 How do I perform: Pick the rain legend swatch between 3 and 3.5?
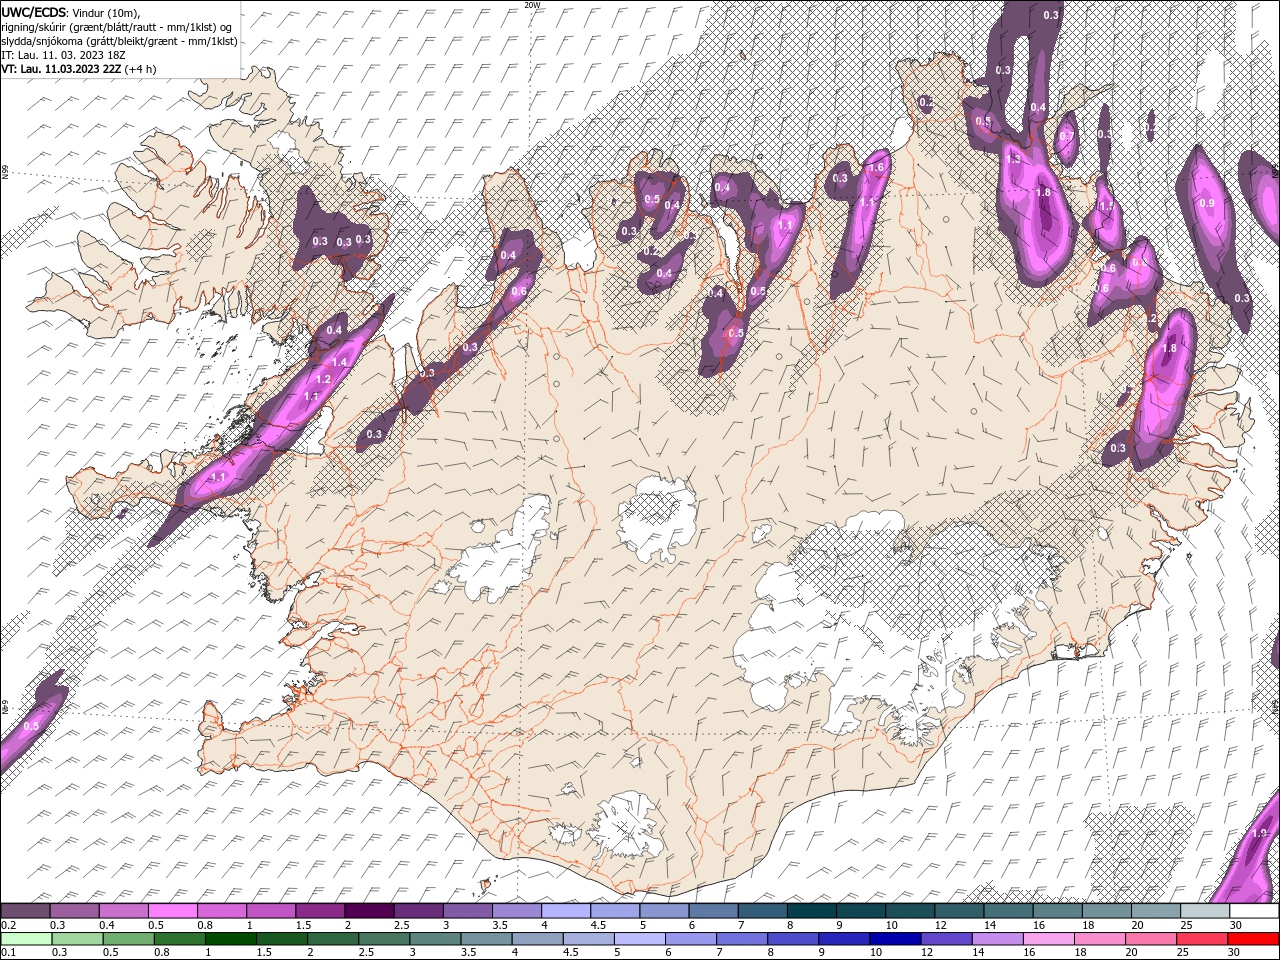pyautogui.click(x=436, y=939)
